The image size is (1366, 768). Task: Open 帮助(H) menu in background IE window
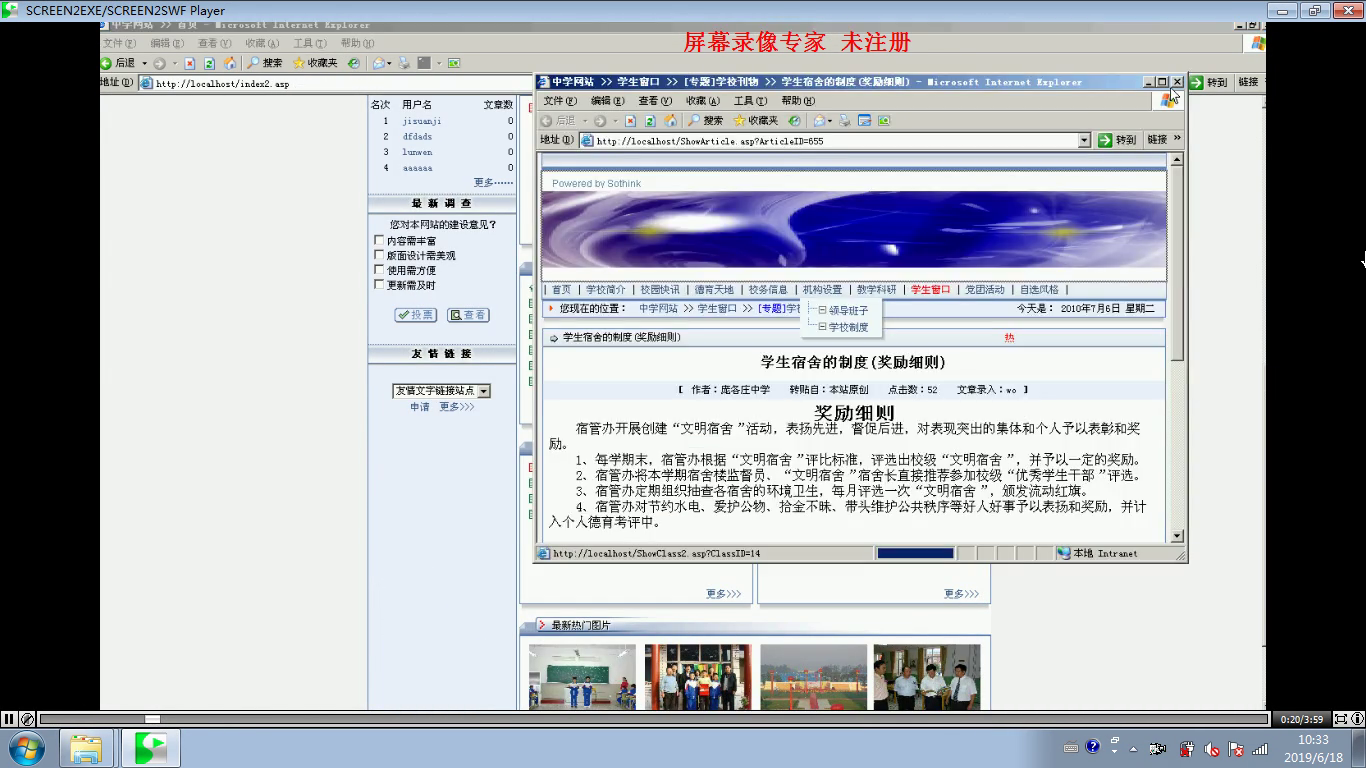[357, 43]
